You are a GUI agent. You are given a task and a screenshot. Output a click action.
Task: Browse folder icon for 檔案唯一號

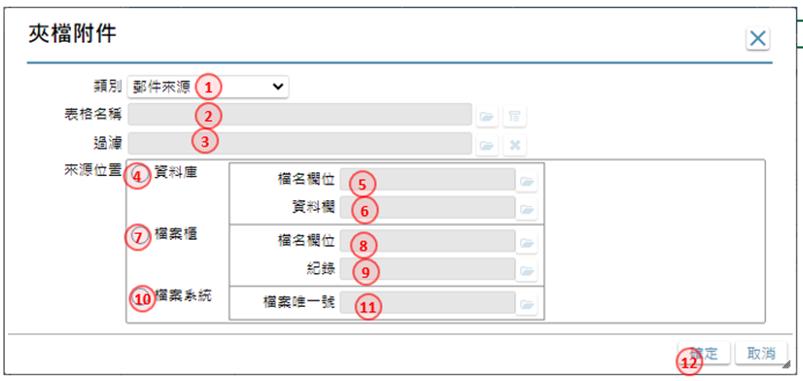527,305
